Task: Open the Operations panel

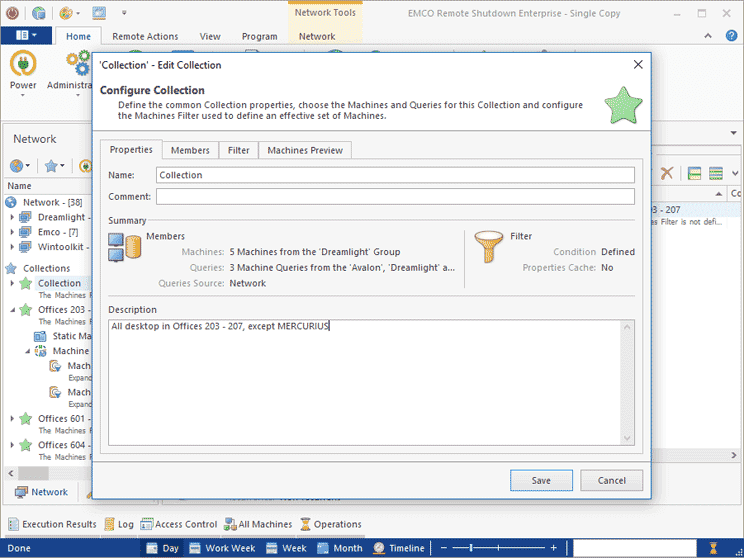Action: click(x=331, y=524)
